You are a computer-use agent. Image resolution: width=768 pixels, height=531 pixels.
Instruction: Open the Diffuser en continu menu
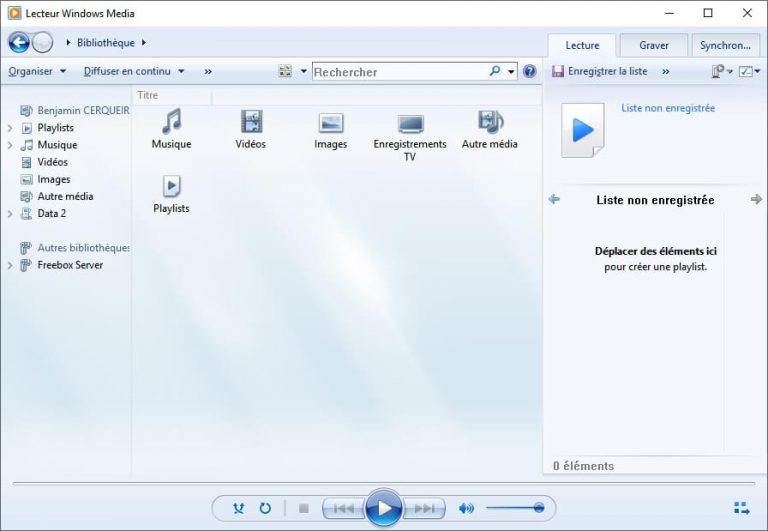(134, 72)
